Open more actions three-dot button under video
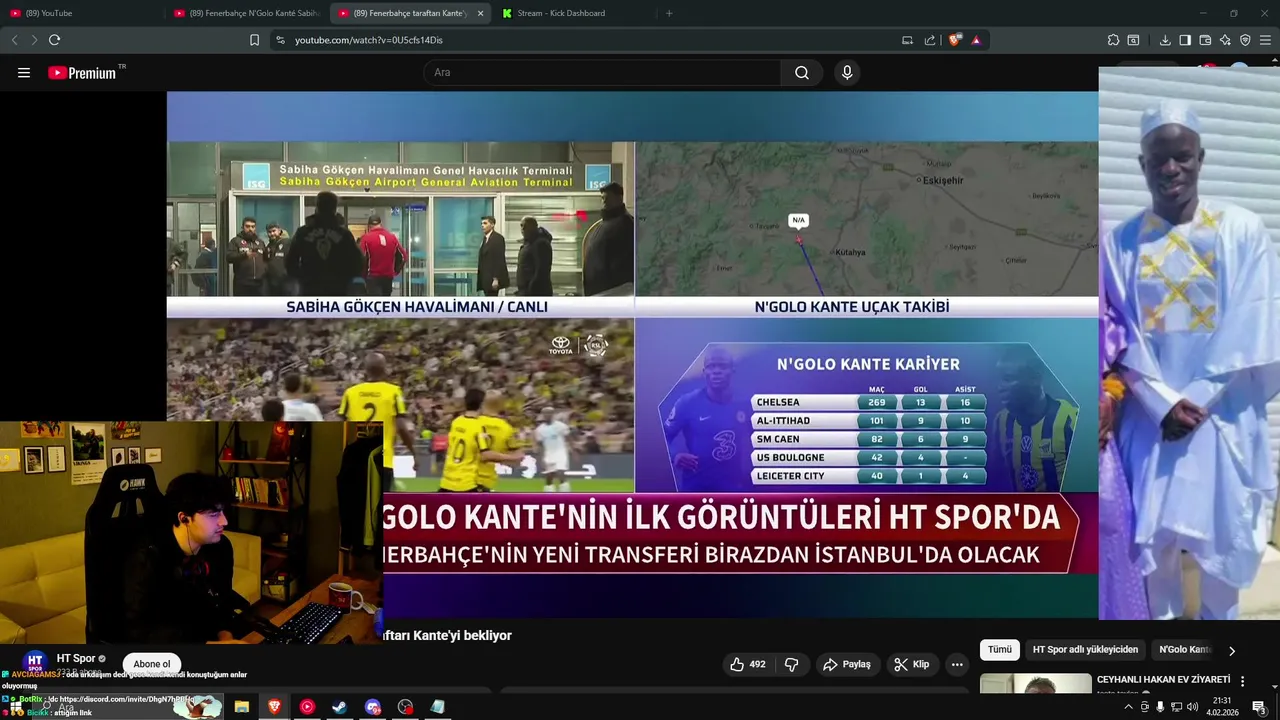The width and height of the screenshot is (1280, 720). 957,664
